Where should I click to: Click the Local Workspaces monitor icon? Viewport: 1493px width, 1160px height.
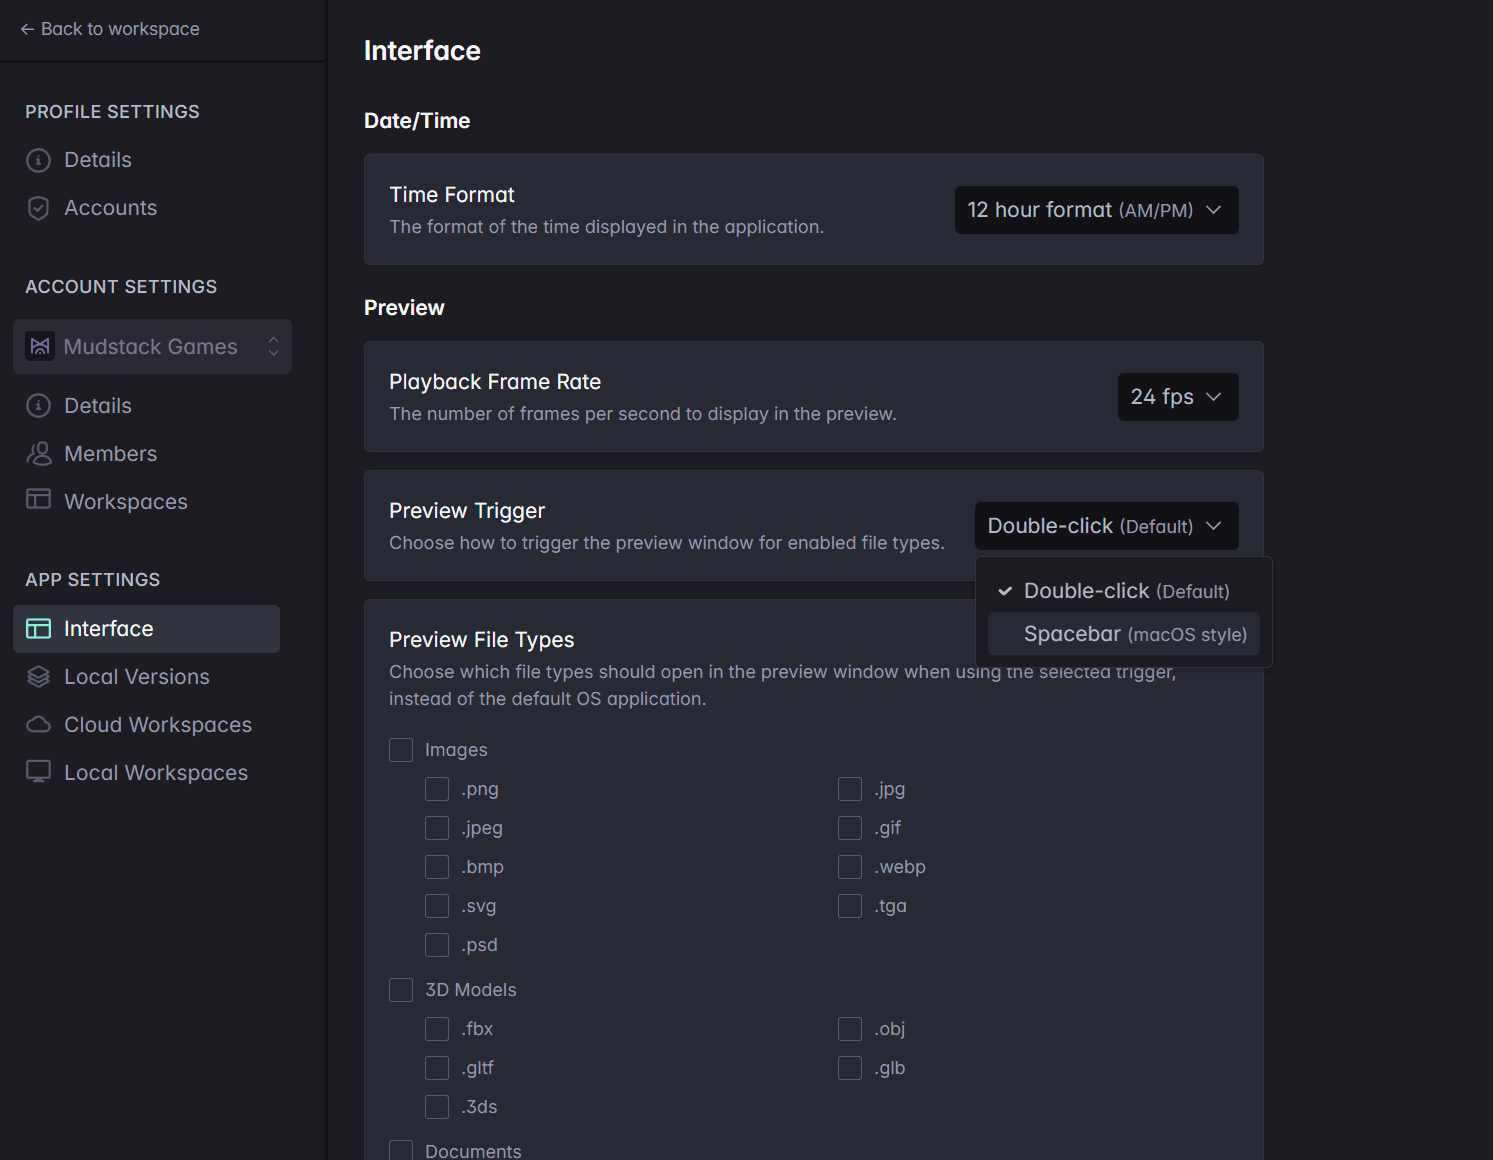click(x=37, y=772)
